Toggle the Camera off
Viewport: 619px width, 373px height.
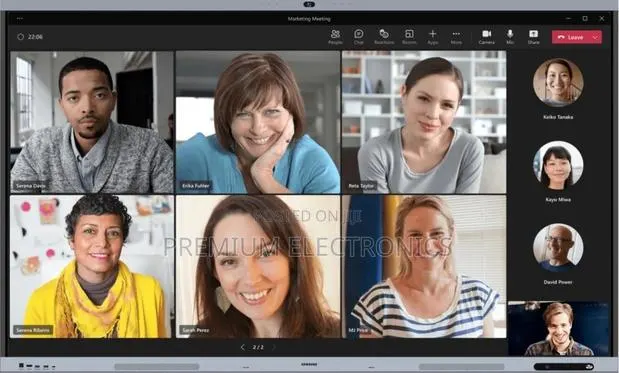tap(486, 37)
